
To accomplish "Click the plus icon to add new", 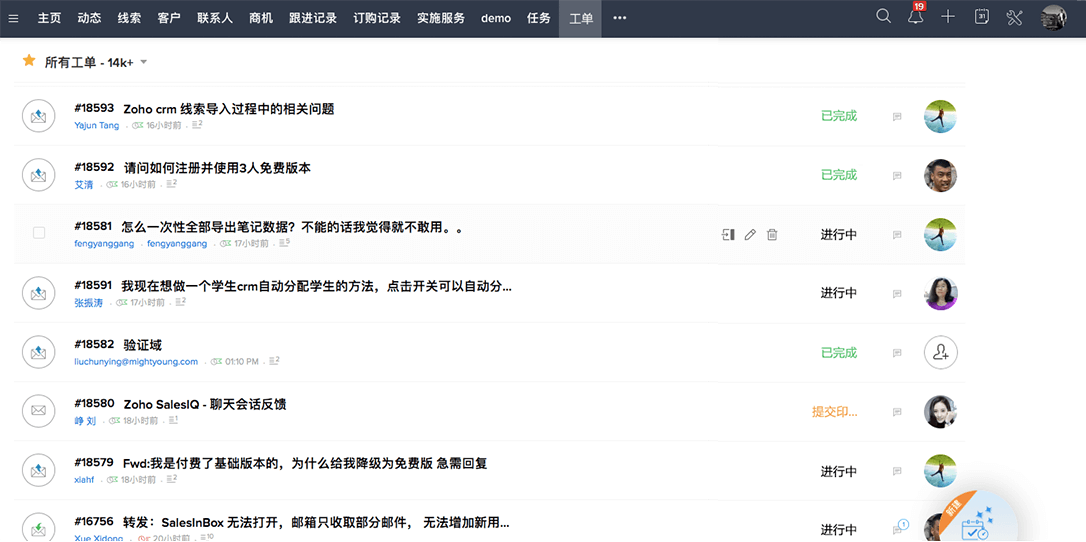I will 948,17.
